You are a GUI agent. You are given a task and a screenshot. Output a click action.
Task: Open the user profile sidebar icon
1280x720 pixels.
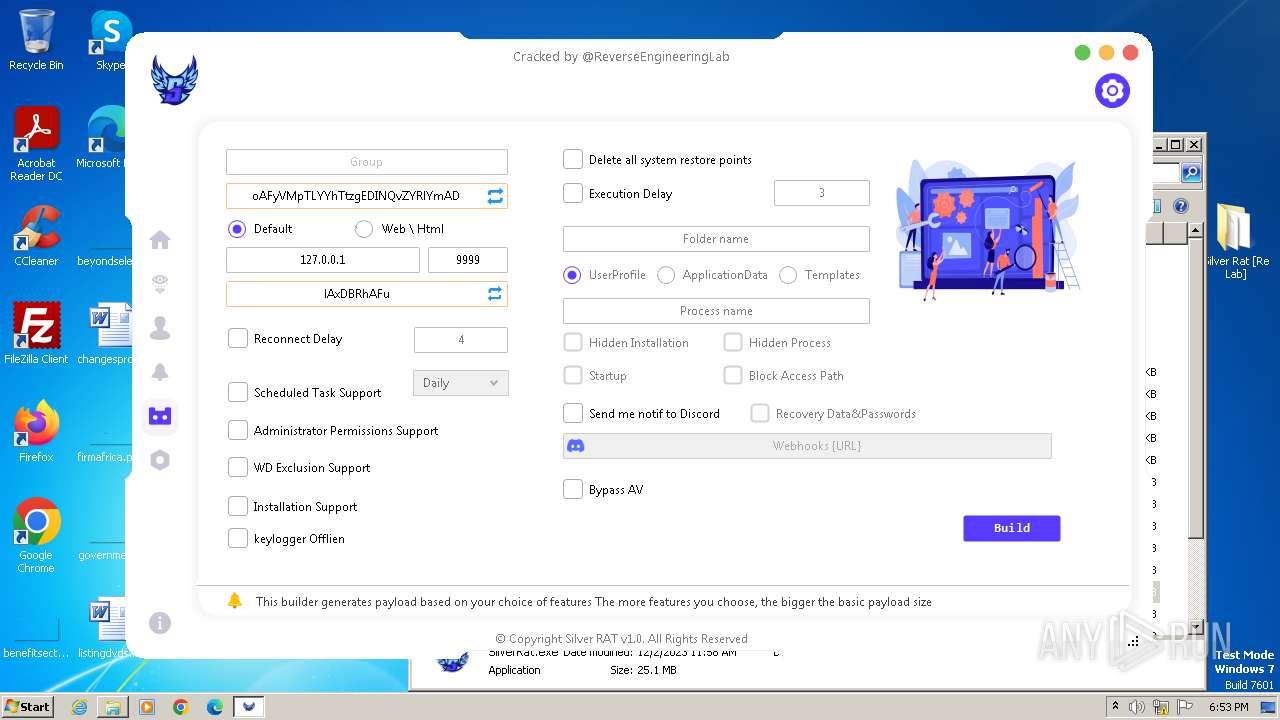click(x=160, y=328)
